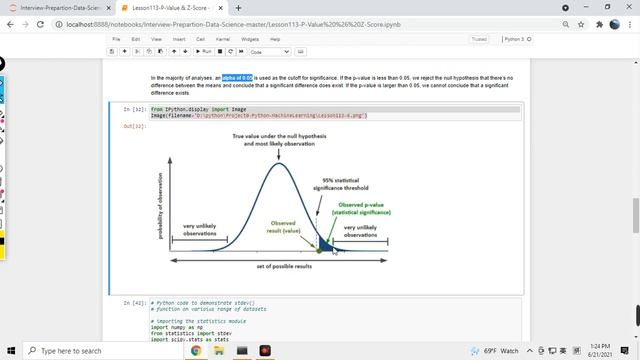Viewport: 640px width, 360px height.
Task: Run the selected cell
Action: coord(203,51)
